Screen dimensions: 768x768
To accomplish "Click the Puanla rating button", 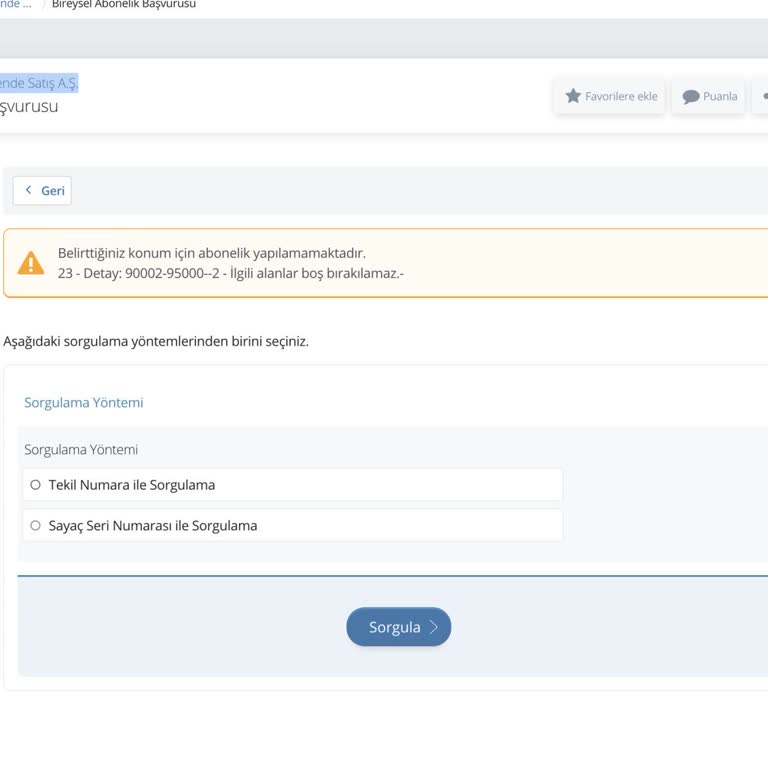I will pos(708,96).
